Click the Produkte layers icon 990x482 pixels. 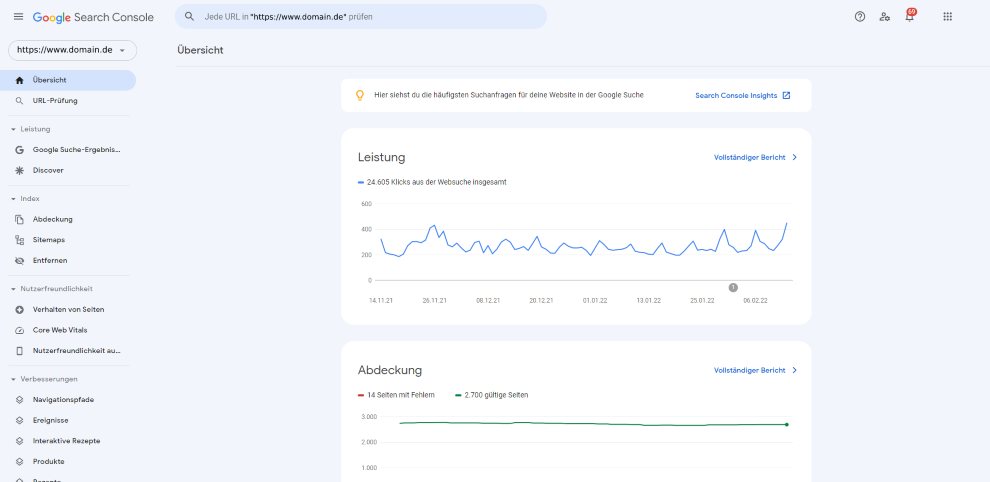click(20, 461)
